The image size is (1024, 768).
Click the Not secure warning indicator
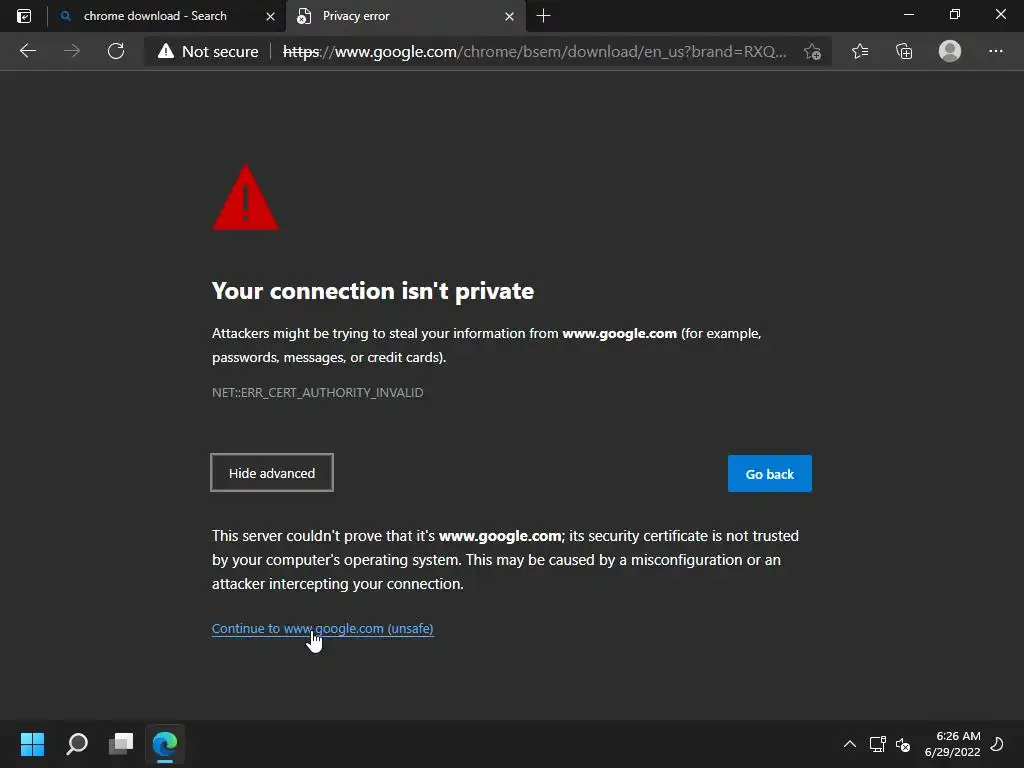pos(208,52)
